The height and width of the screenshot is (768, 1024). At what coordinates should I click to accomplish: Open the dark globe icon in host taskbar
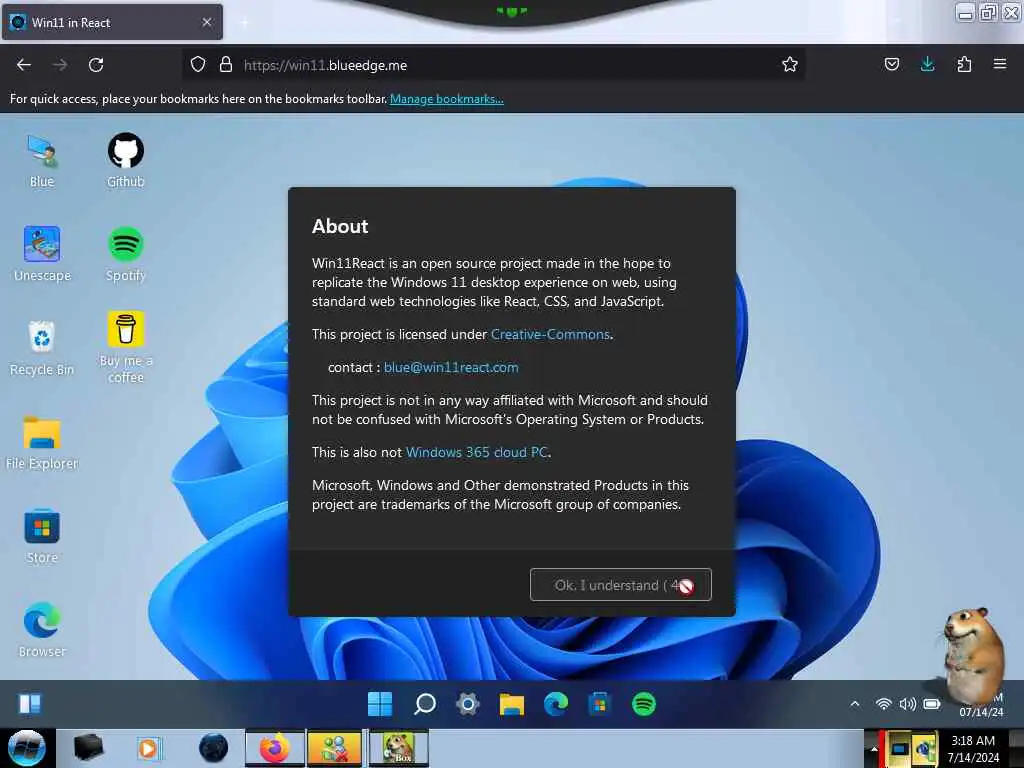click(x=213, y=748)
